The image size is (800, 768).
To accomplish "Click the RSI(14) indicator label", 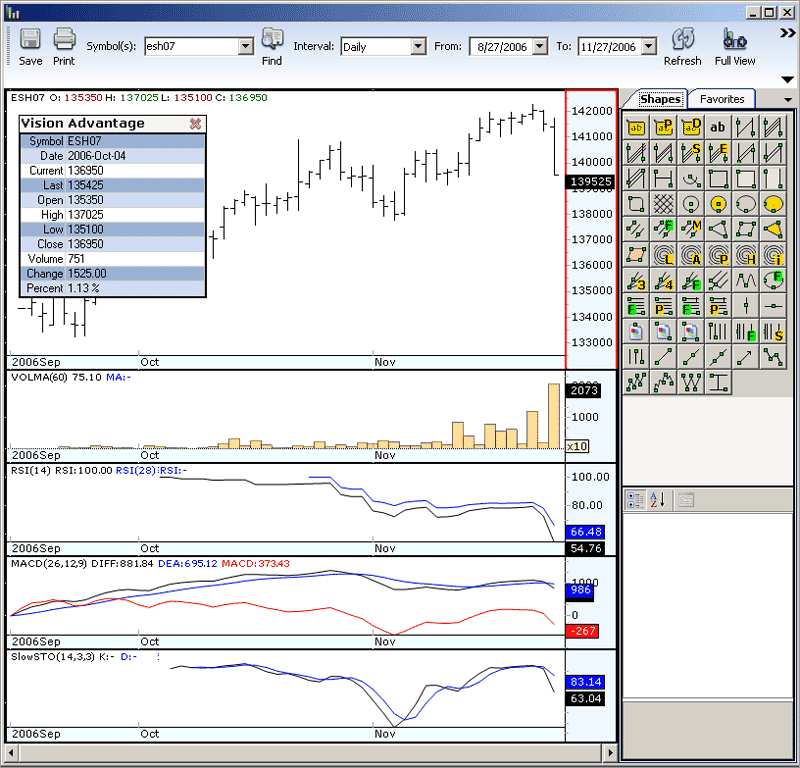I will (x=31, y=470).
